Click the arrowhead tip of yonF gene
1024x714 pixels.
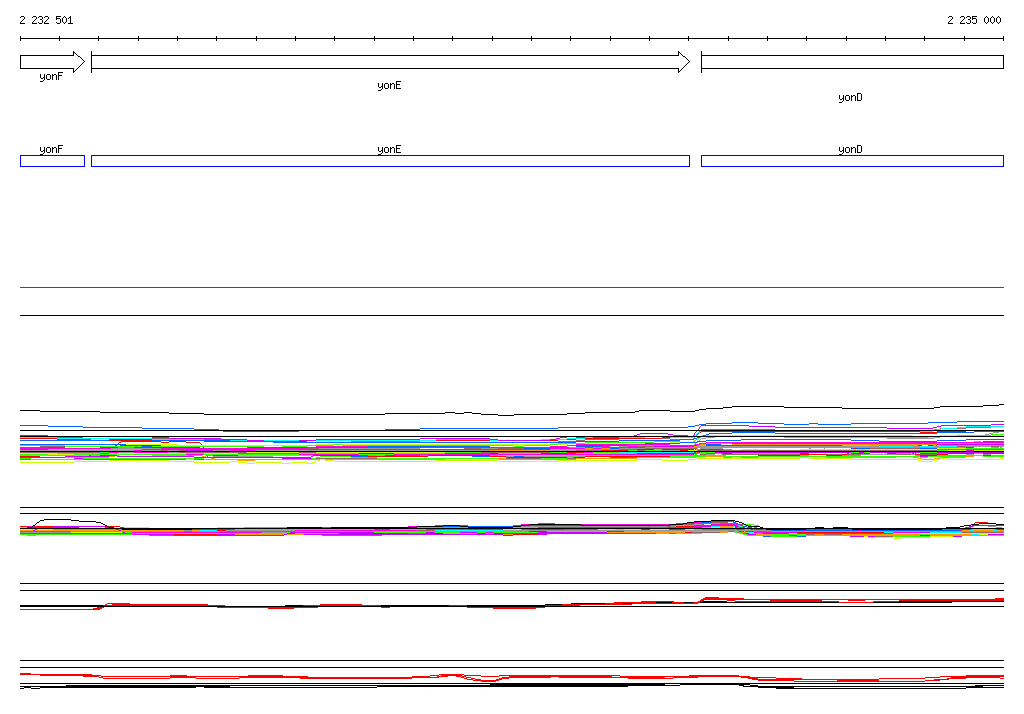click(82, 62)
